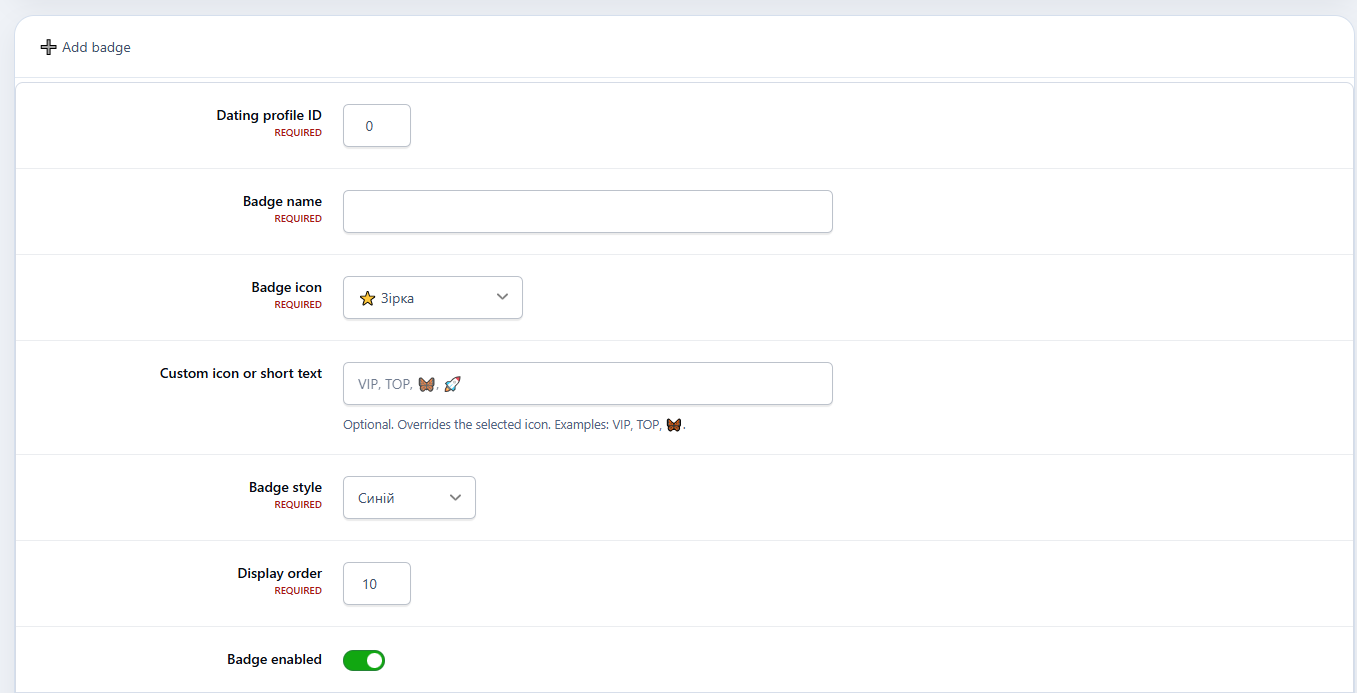The height and width of the screenshot is (693, 1357).
Task: Click the star emoji in Badge icon select
Action: tap(367, 298)
